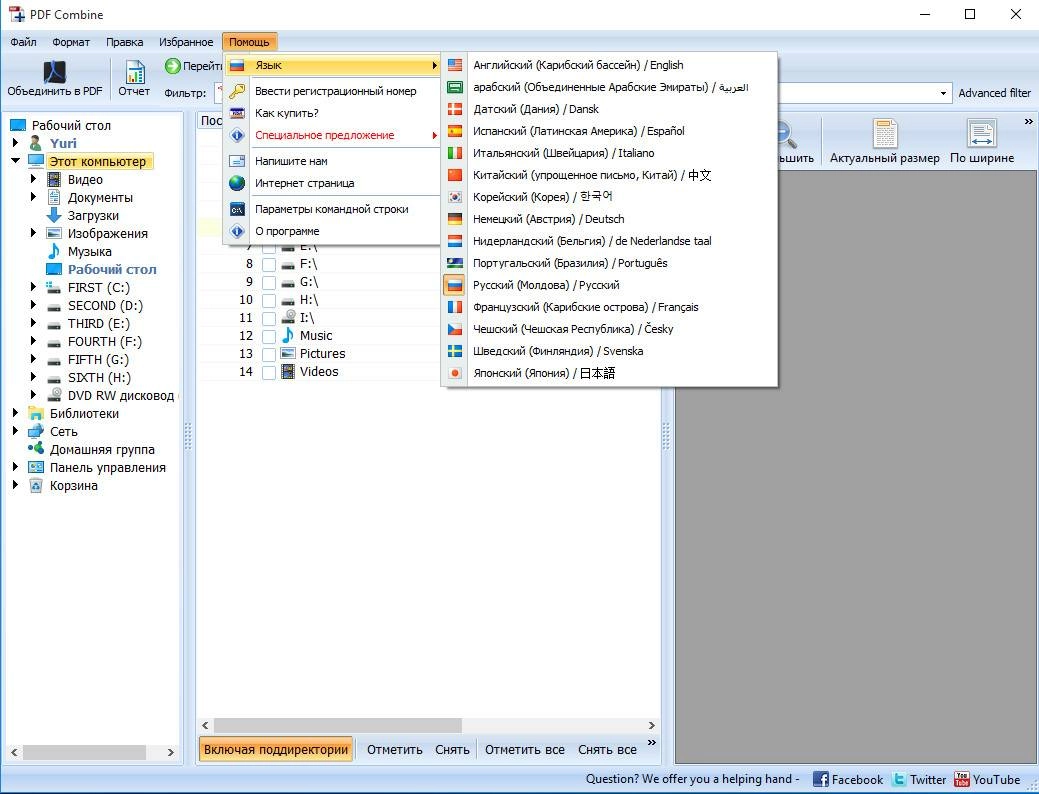Click the Italian flag icon
The width and height of the screenshot is (1039, 794).
point(455,153)
